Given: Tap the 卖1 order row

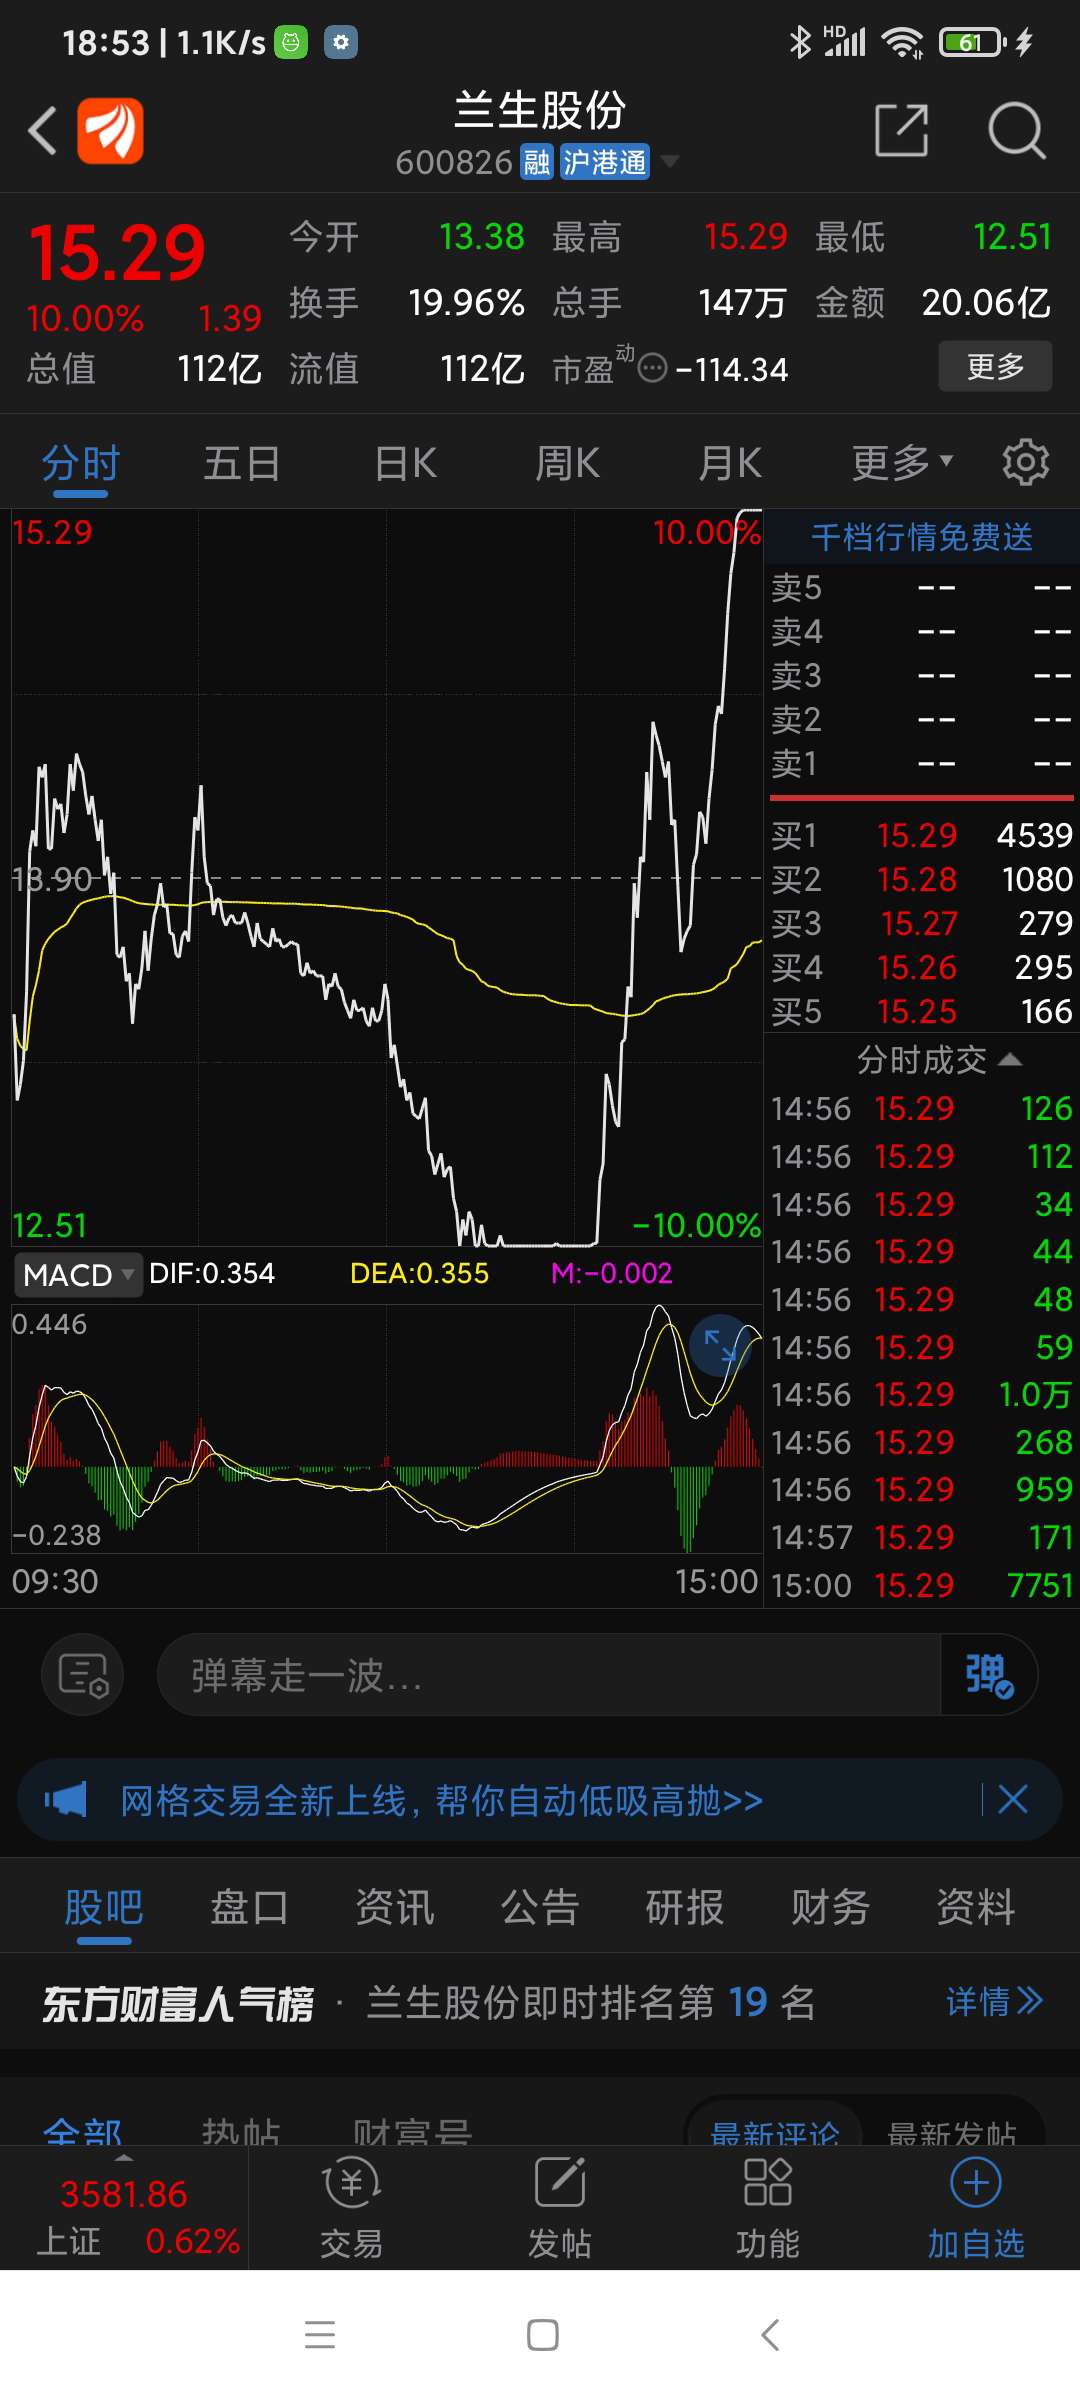Looking at the screenshot, I should click(x=921, y=764).
